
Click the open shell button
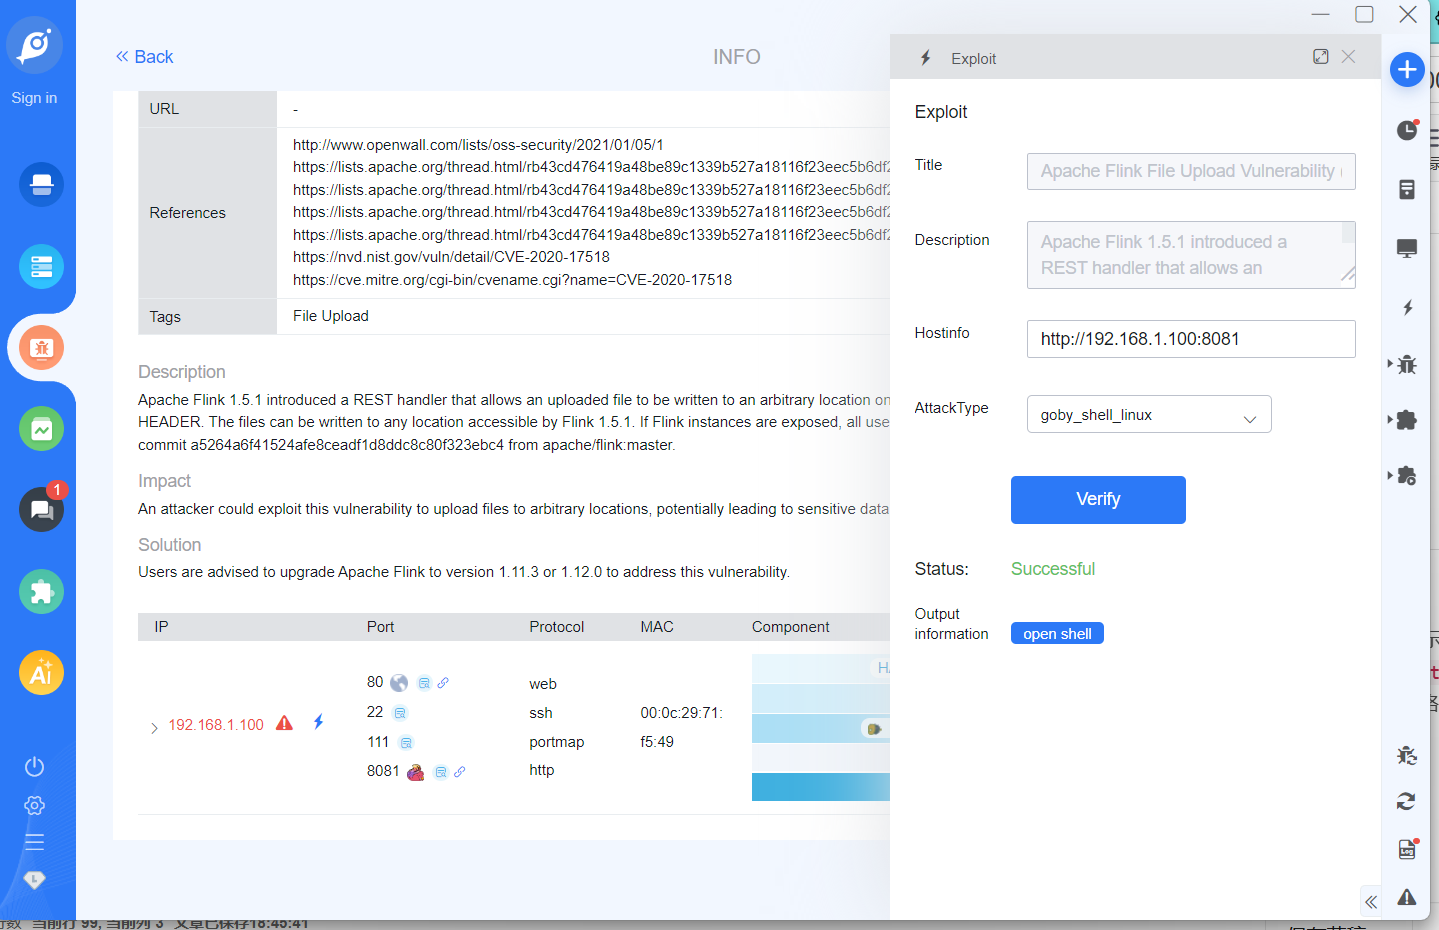click(x=1057, y=633)
